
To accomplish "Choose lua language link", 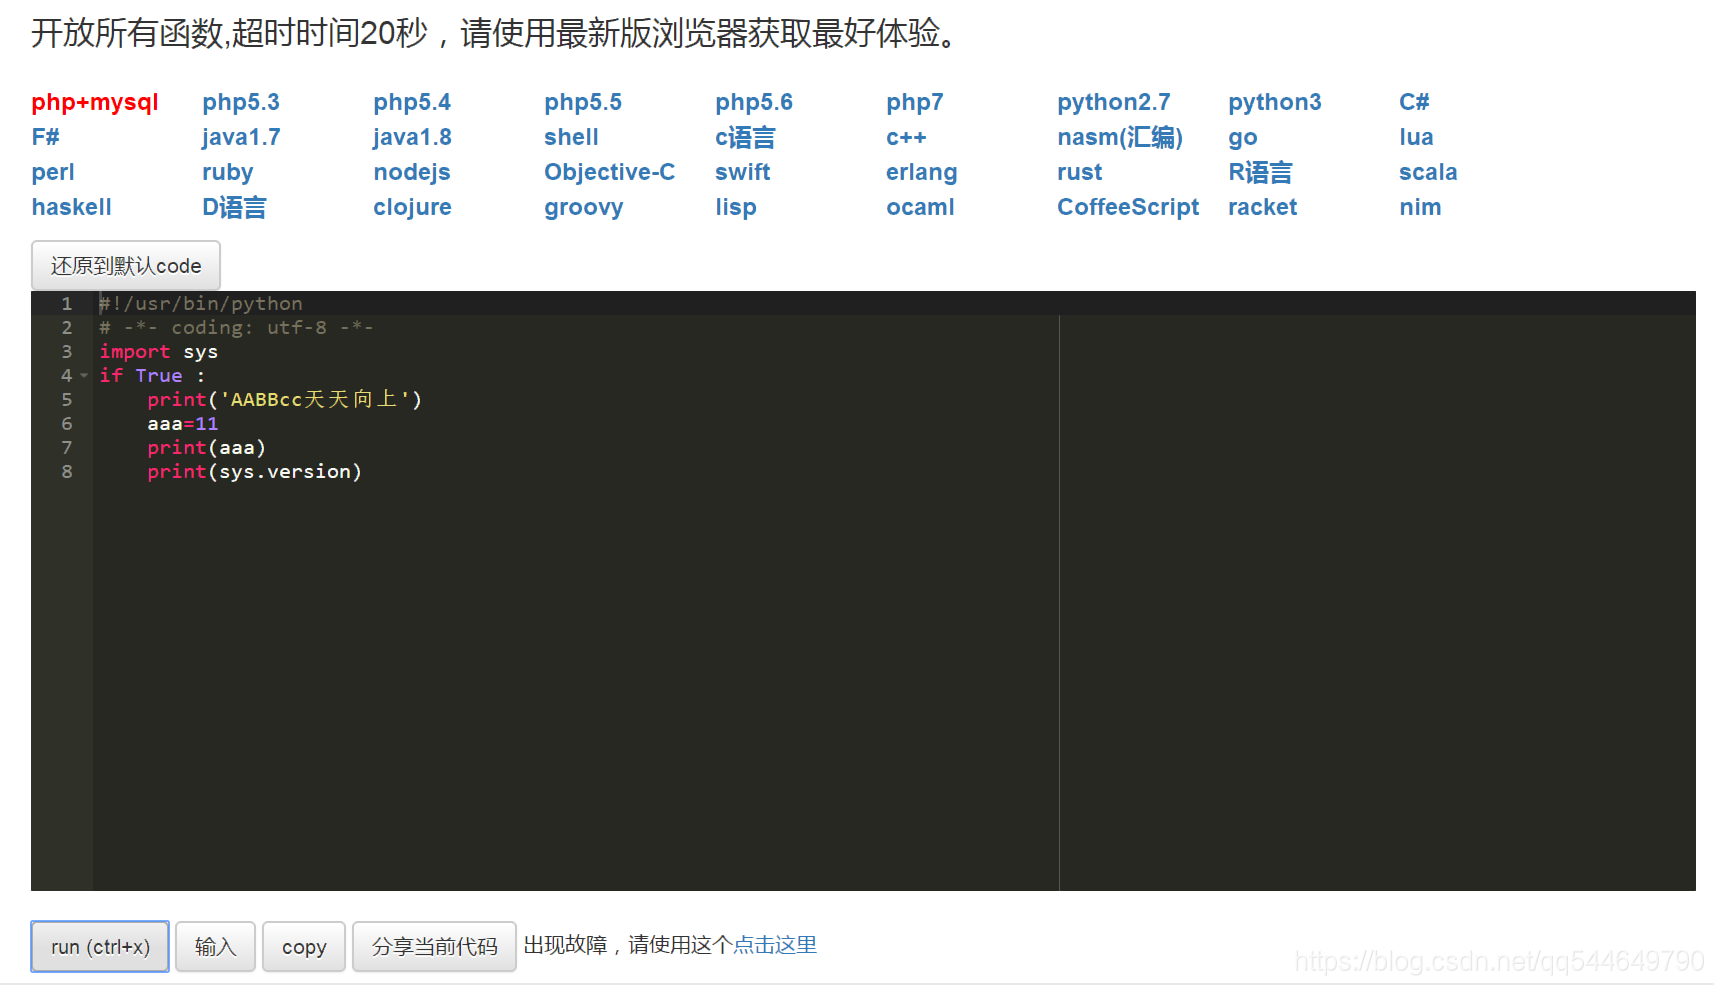I will pyautogui.click(x=1416, y=137).
